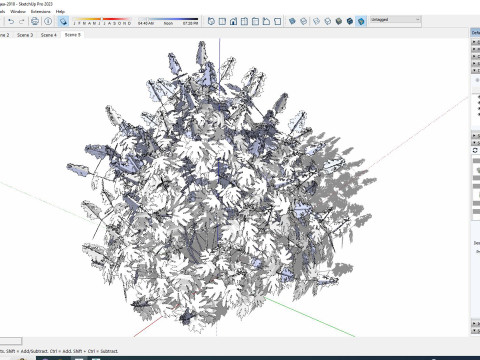Switch to Scene 3 tab
Screen dimensions: 480x360
pos(25,35)
